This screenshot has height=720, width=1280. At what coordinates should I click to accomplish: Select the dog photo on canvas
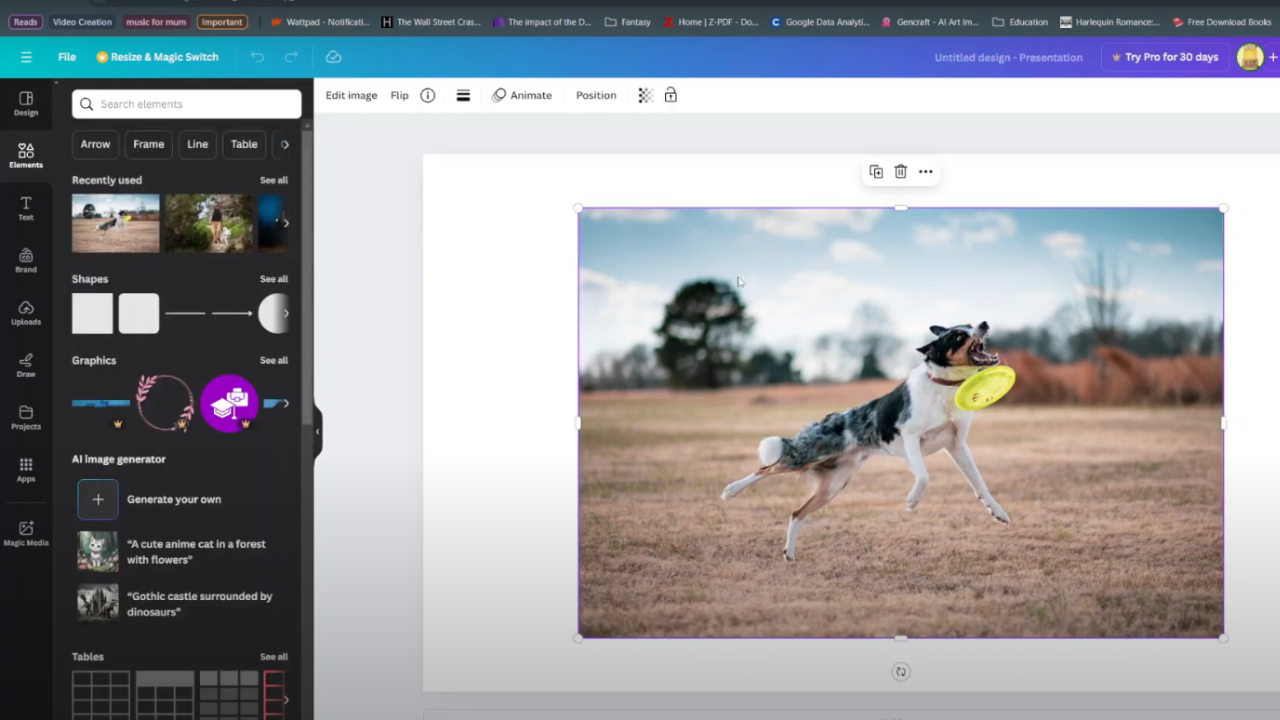pyautogui.click(x=900, y=422)
